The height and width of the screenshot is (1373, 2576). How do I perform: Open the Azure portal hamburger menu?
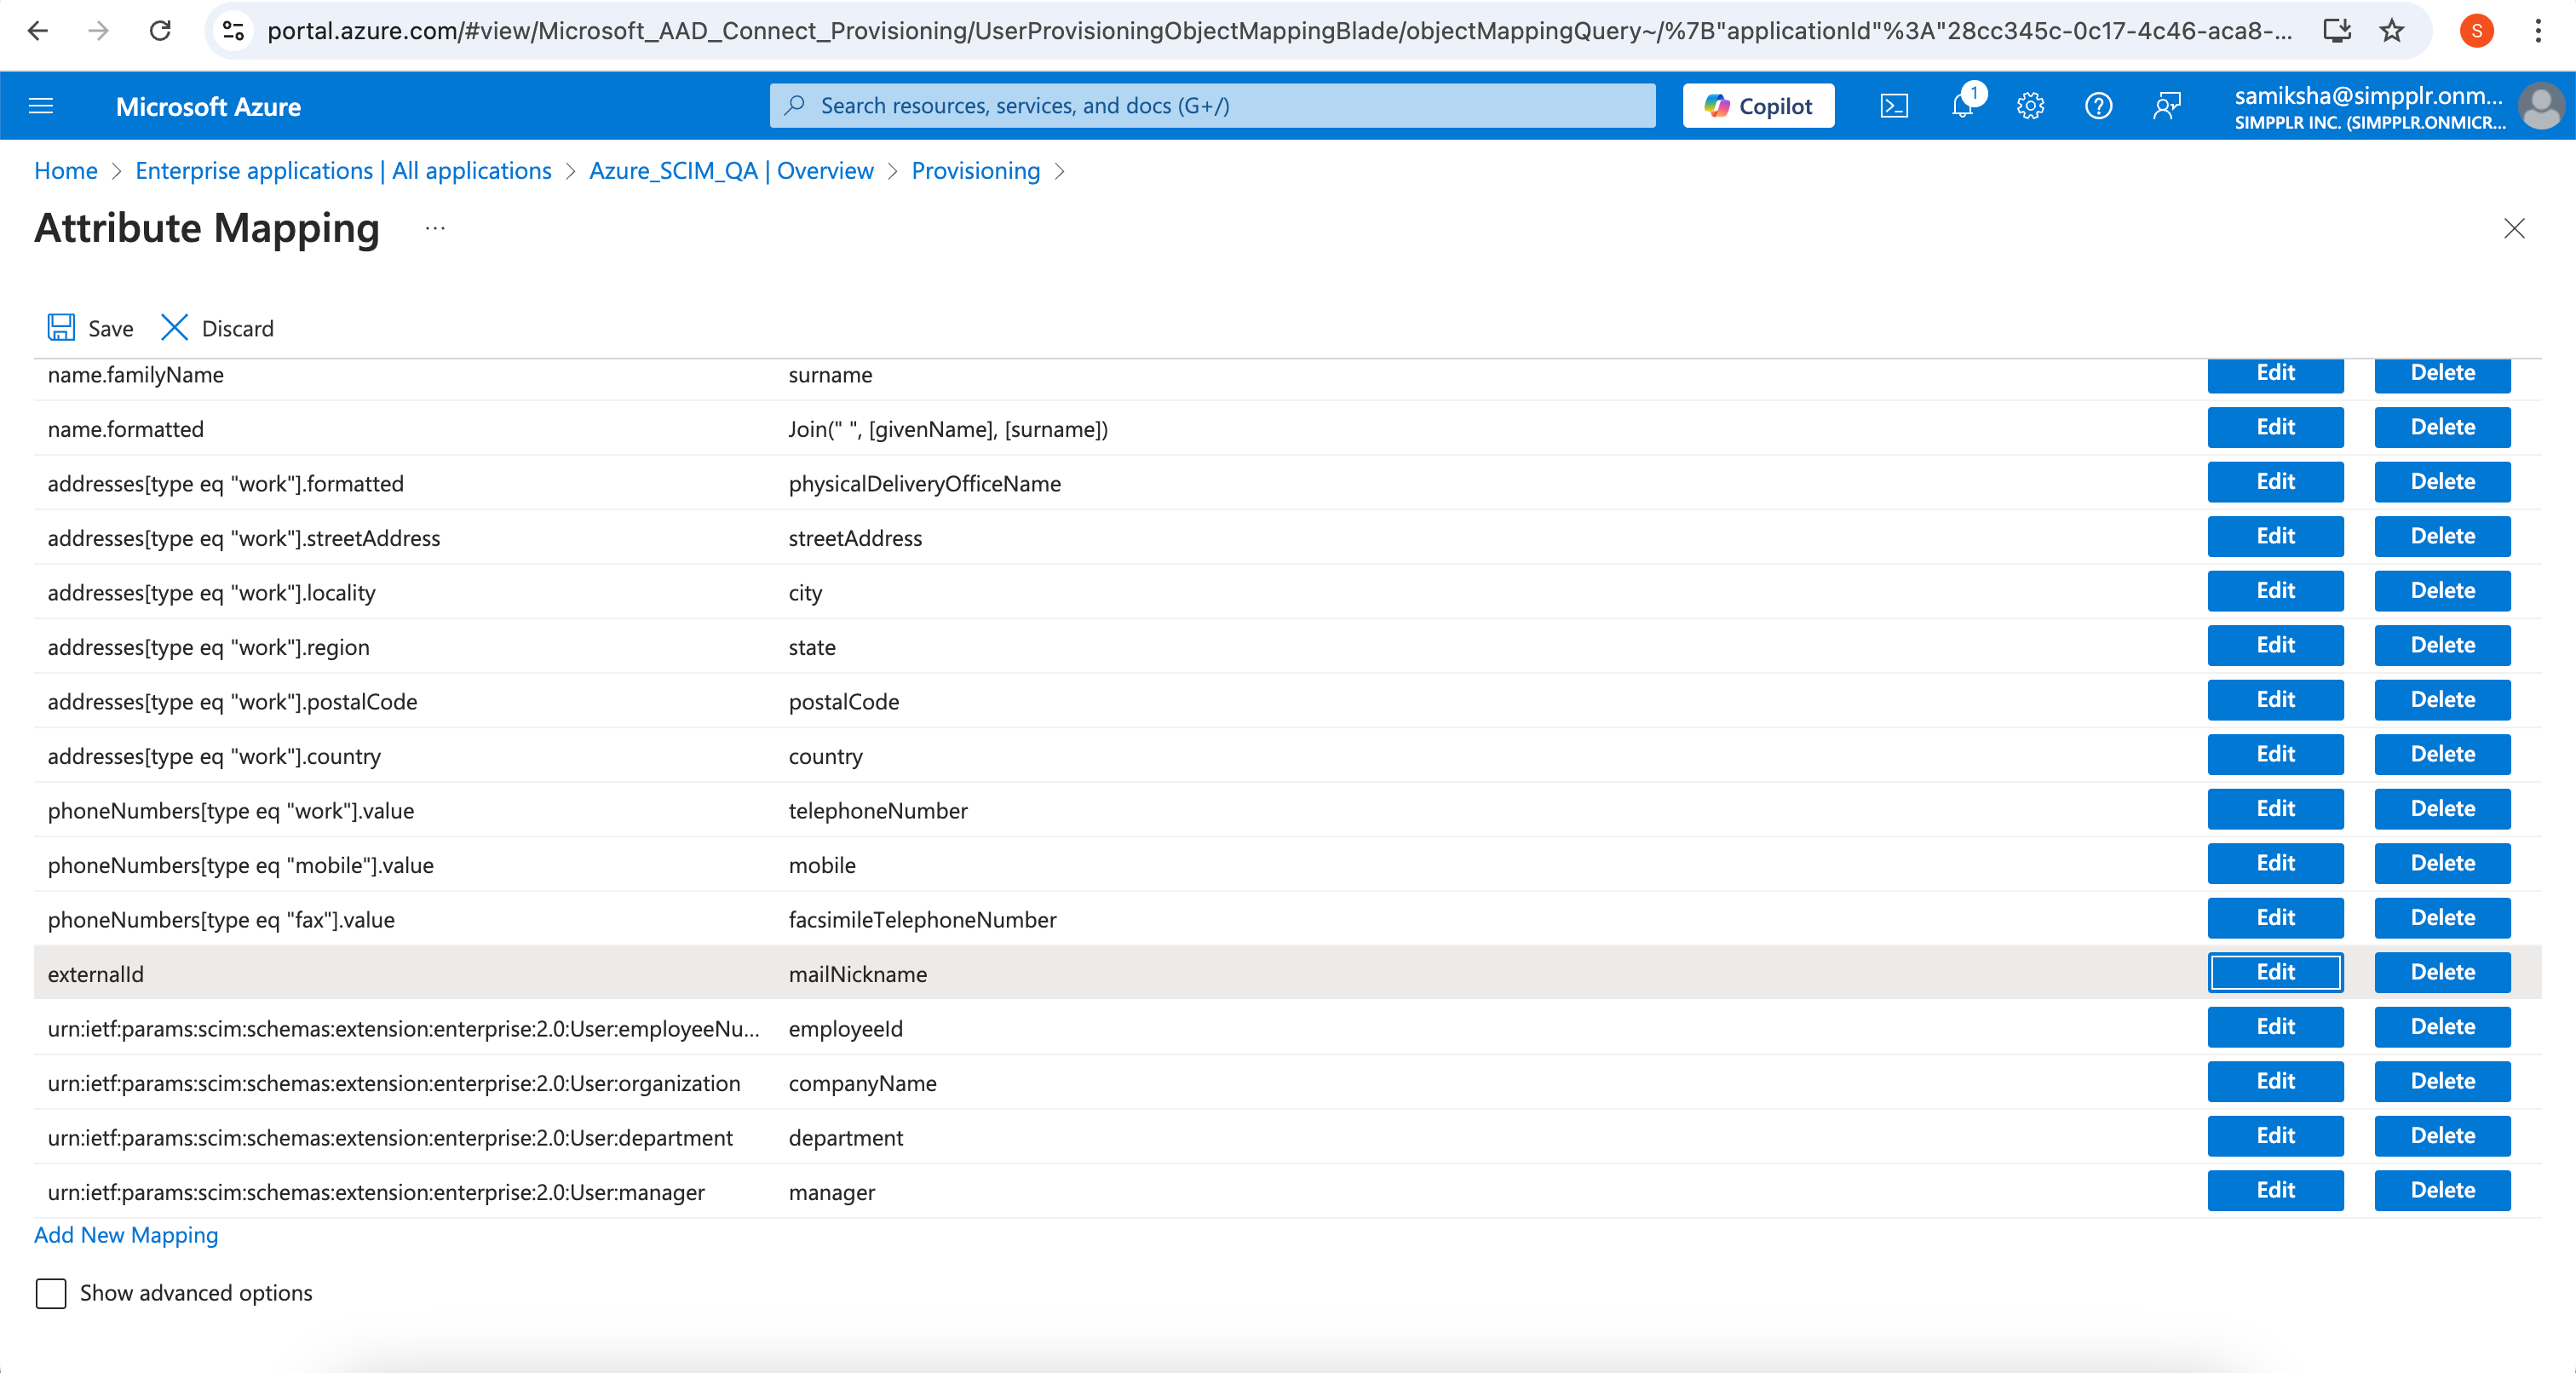(41, 106)
